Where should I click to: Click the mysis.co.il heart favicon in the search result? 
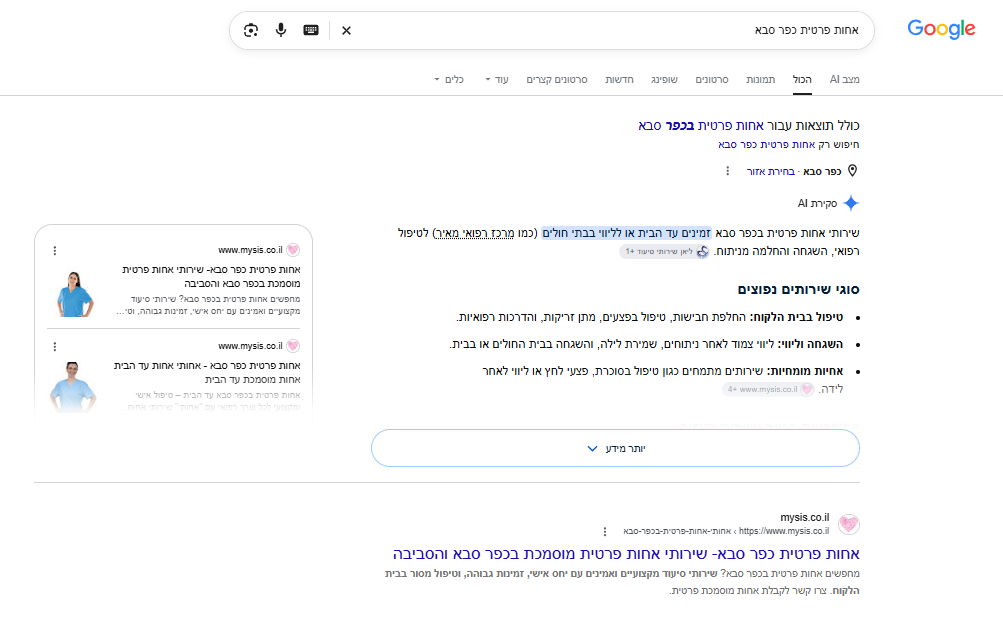point(849,524)
